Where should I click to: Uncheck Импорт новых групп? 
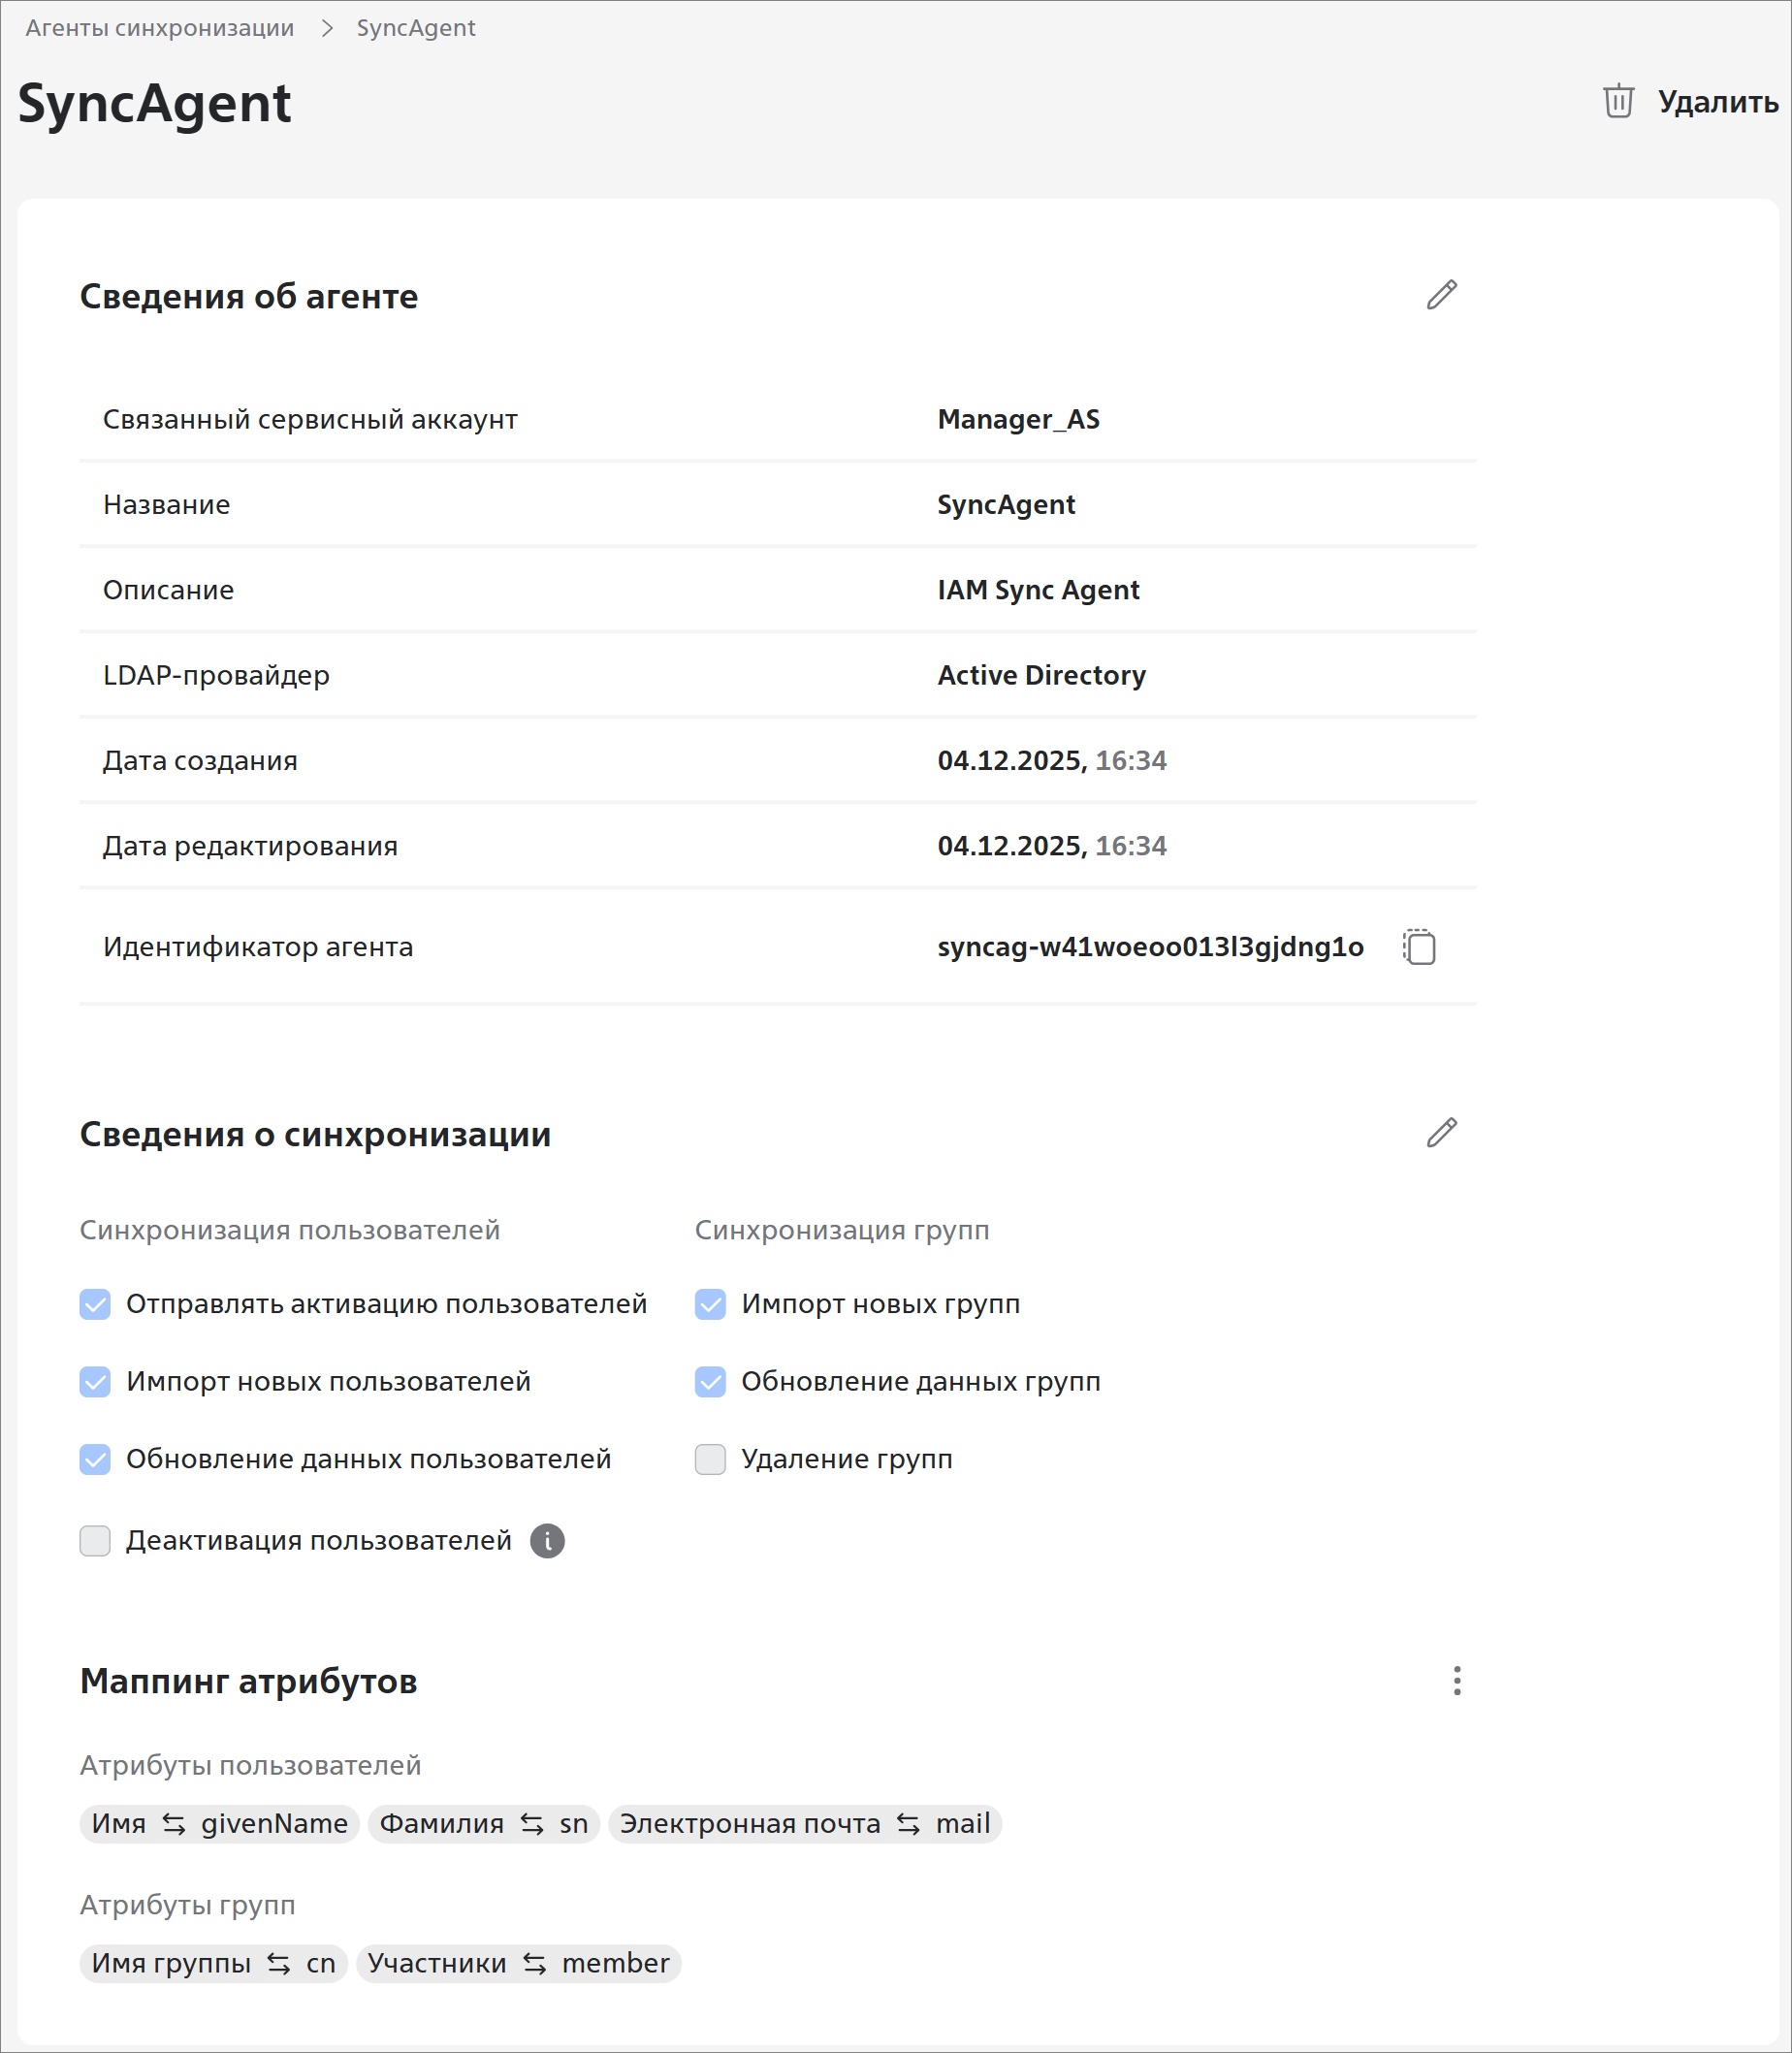click(x=710, y=1304)
